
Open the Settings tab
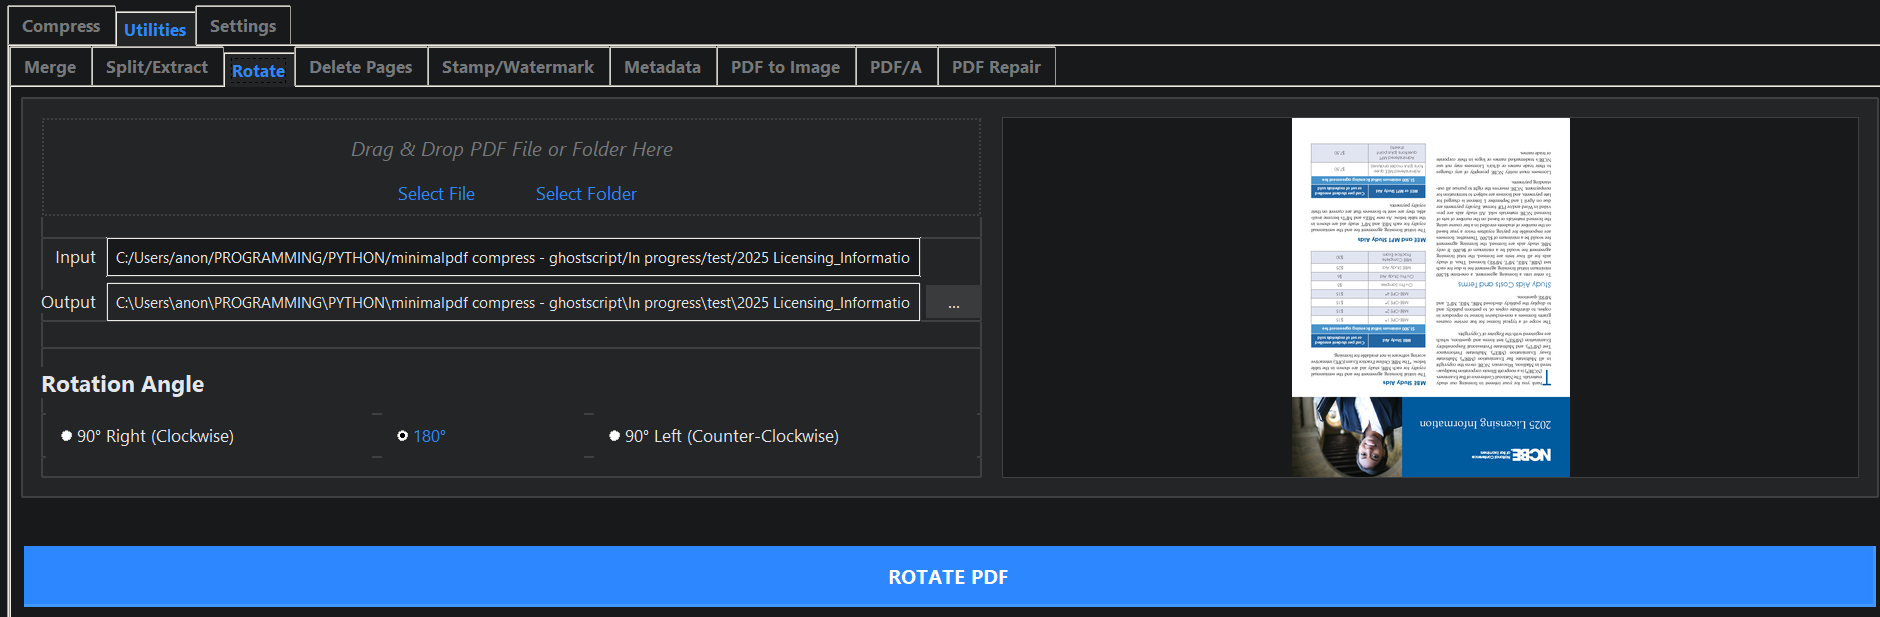coord(243,26)
